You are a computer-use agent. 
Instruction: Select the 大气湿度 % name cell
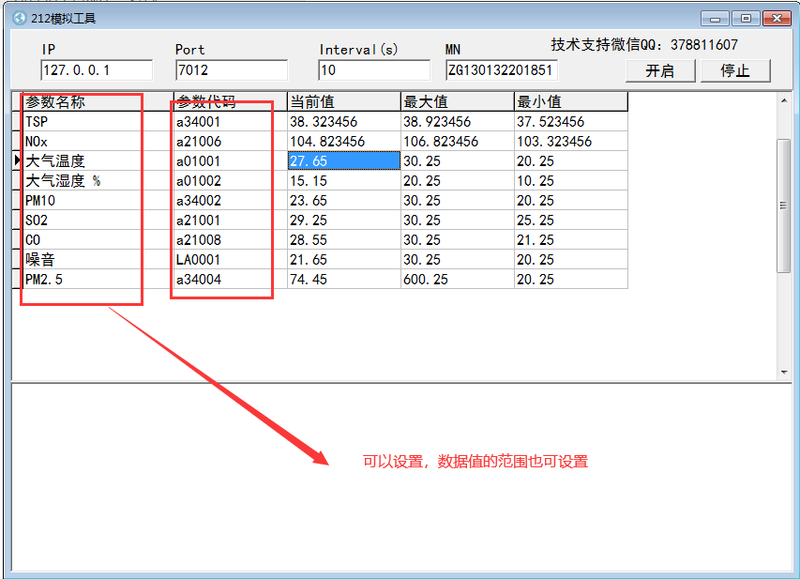pos(98,181)
